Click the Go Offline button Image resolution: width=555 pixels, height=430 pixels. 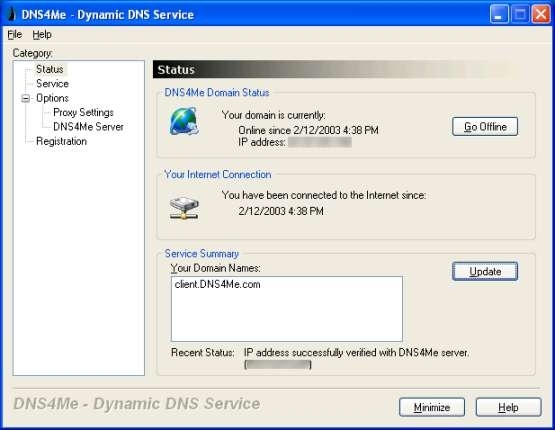click(x=485, y=127)
